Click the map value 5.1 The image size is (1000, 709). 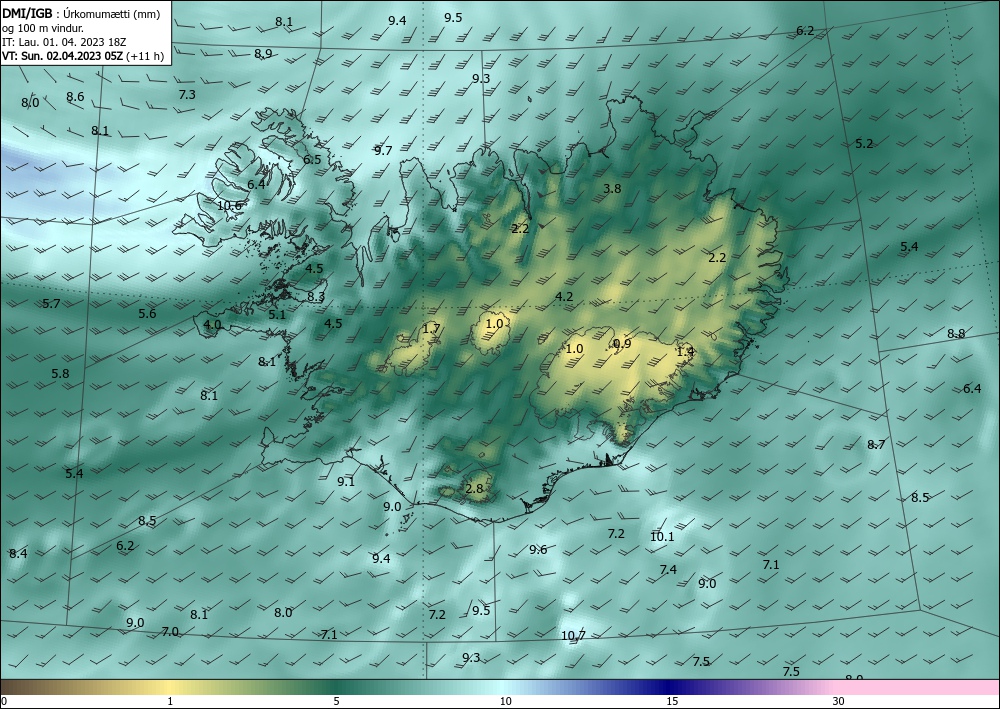click(277, 314)
